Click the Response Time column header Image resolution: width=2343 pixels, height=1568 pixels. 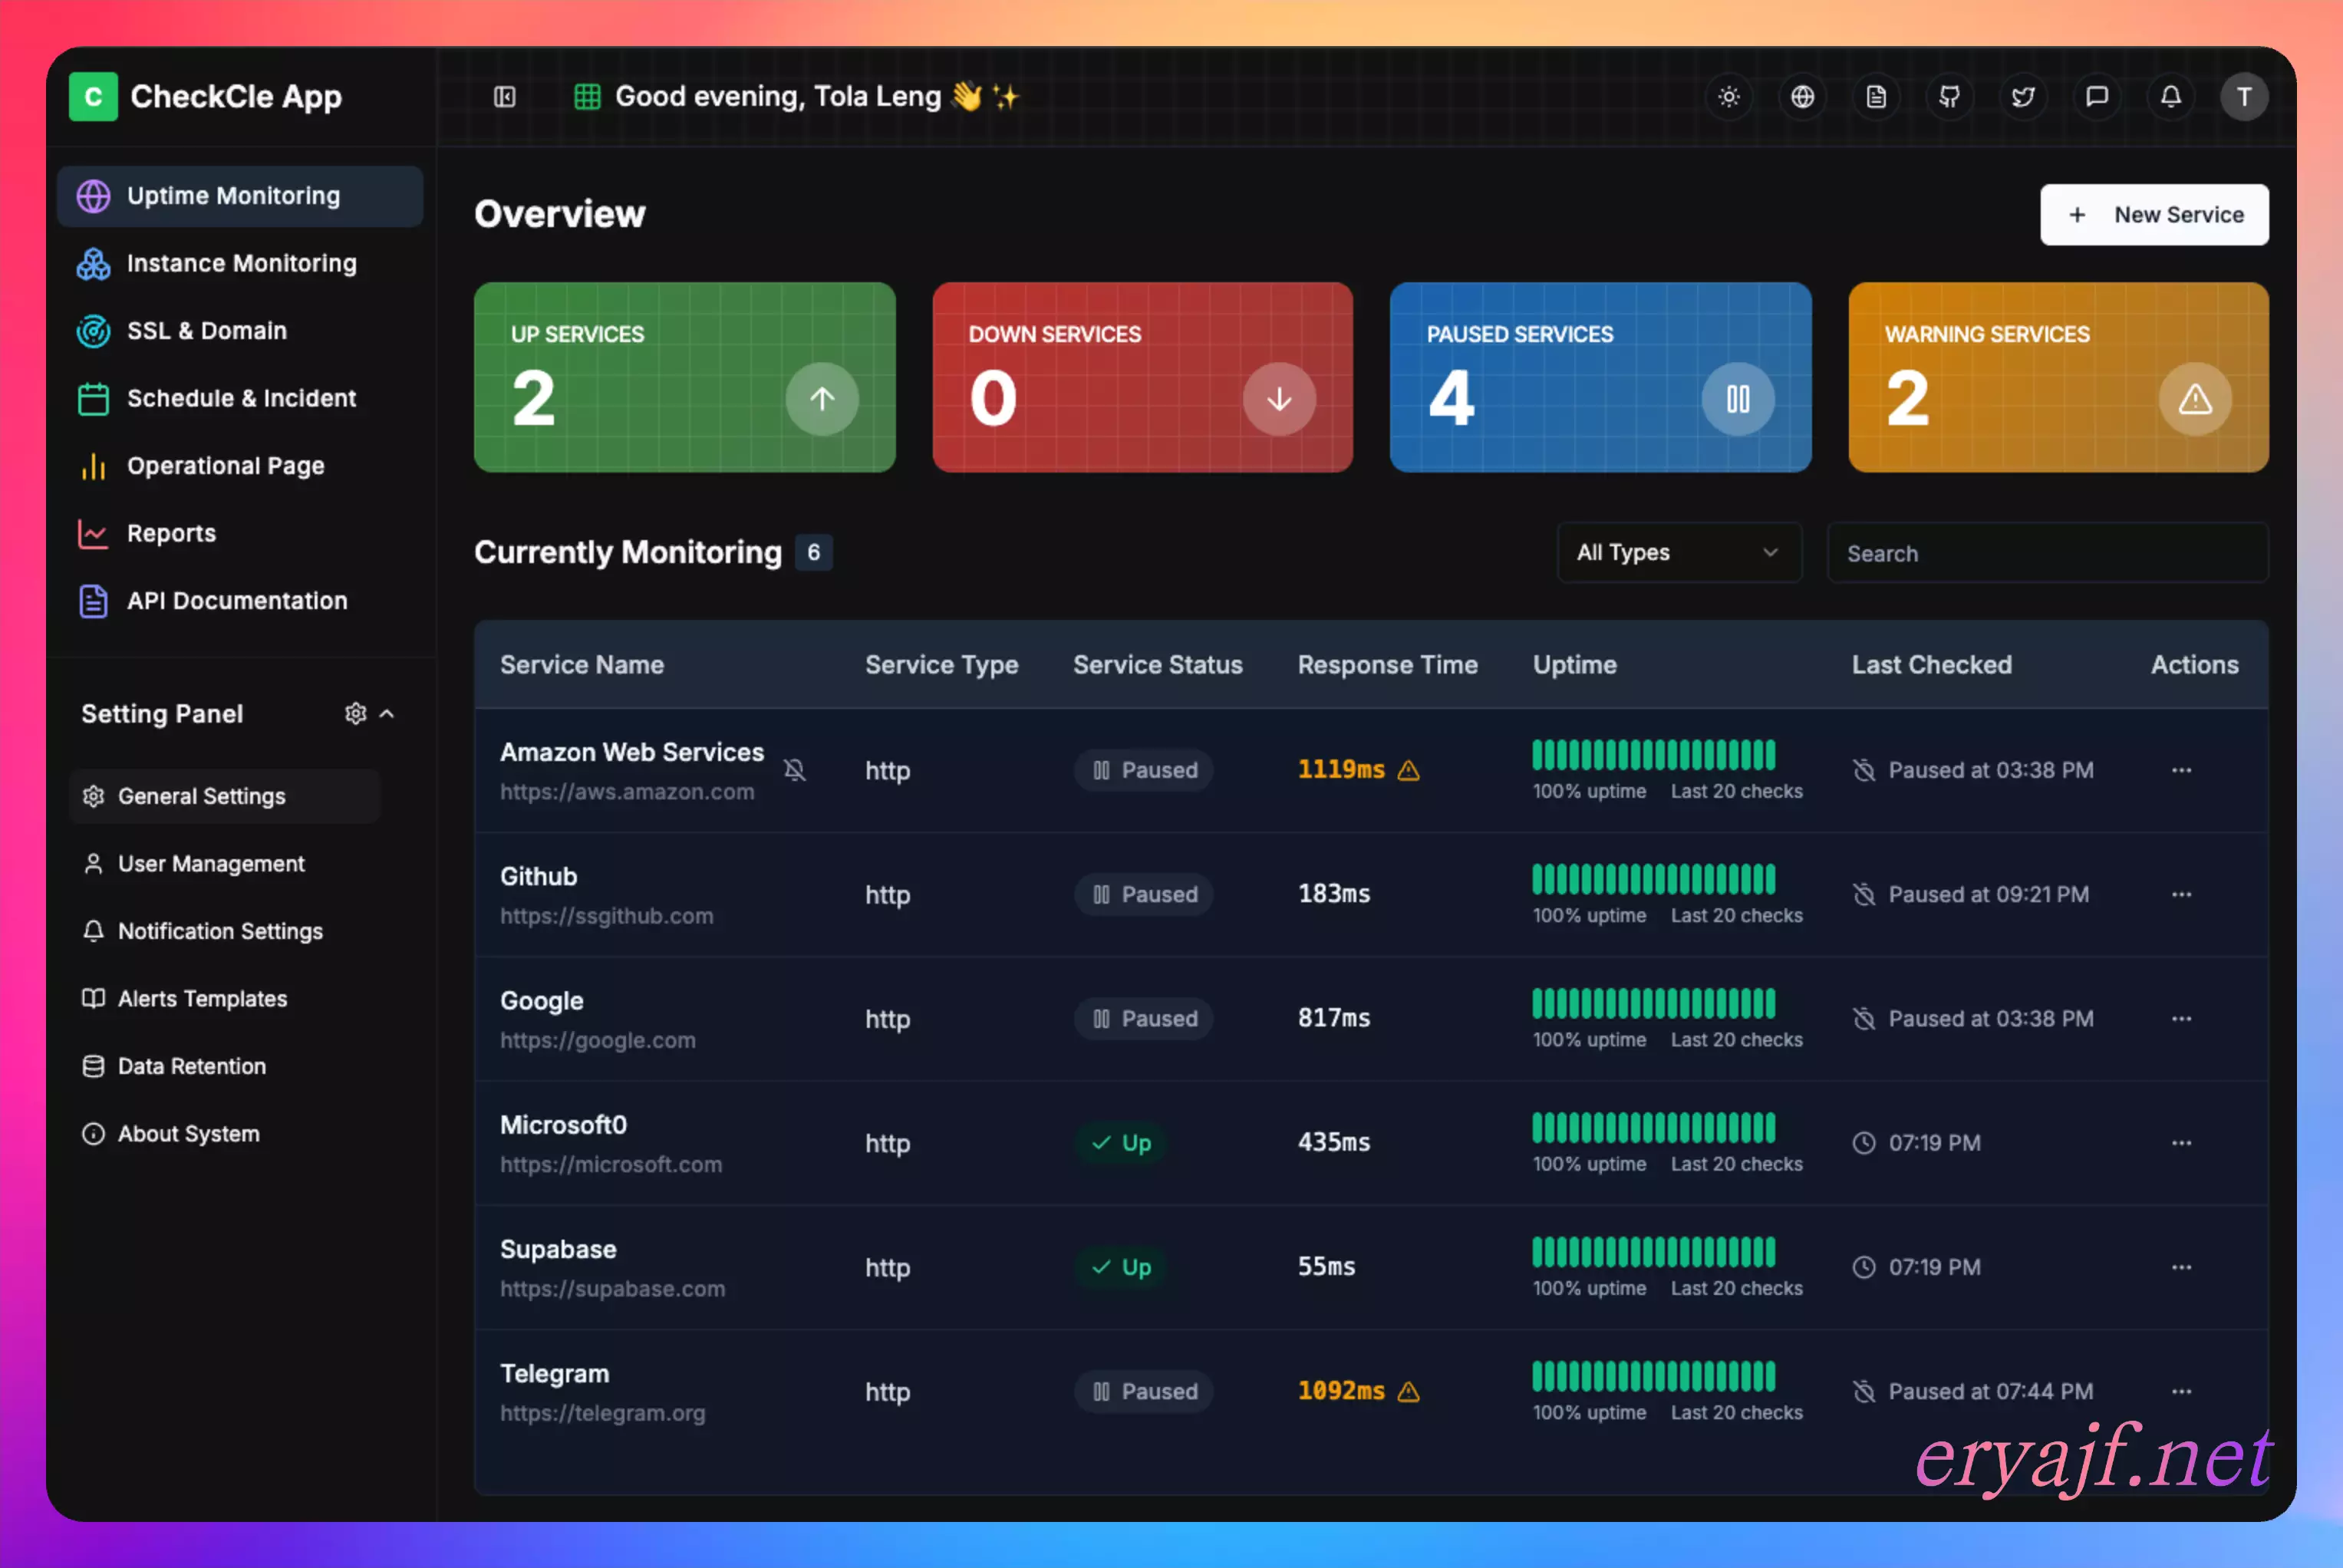tap(1388, 665)
